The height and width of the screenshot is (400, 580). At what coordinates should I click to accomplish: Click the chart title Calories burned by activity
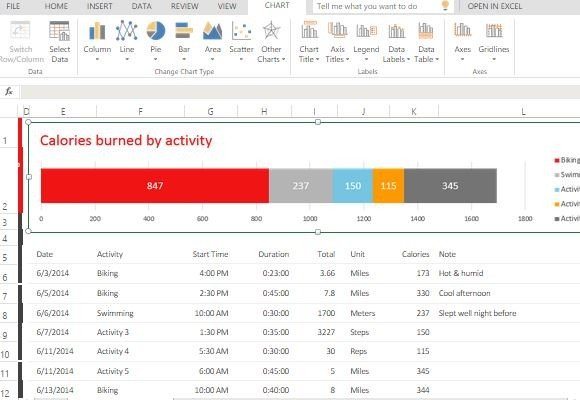coord(126,141)
